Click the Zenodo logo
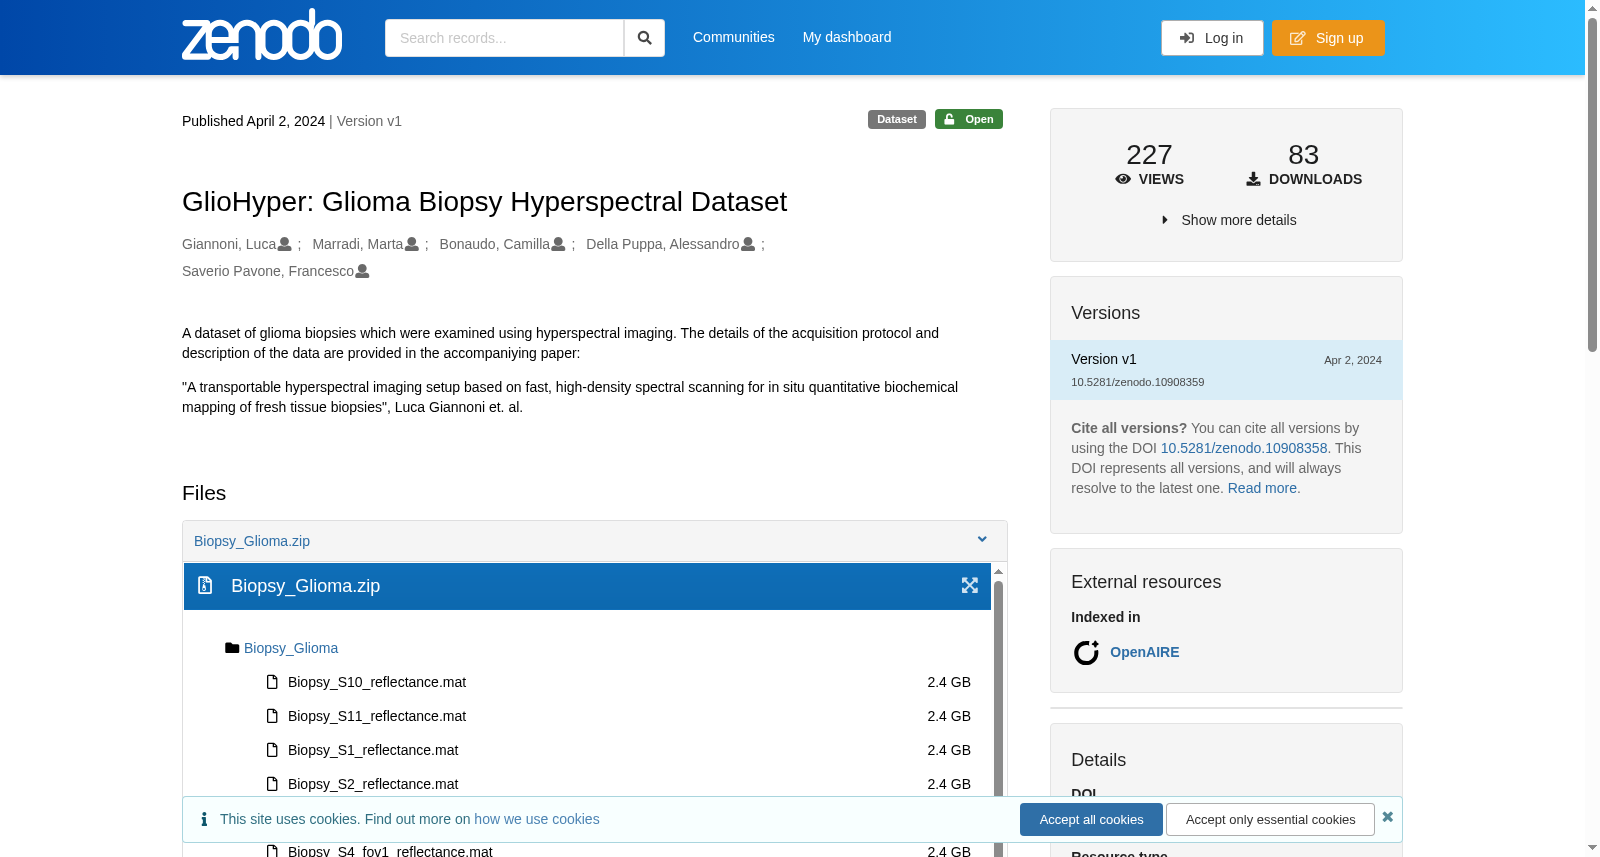This screenshot has width=1600, height=857. pyautogui.click(x=262, y=36)
